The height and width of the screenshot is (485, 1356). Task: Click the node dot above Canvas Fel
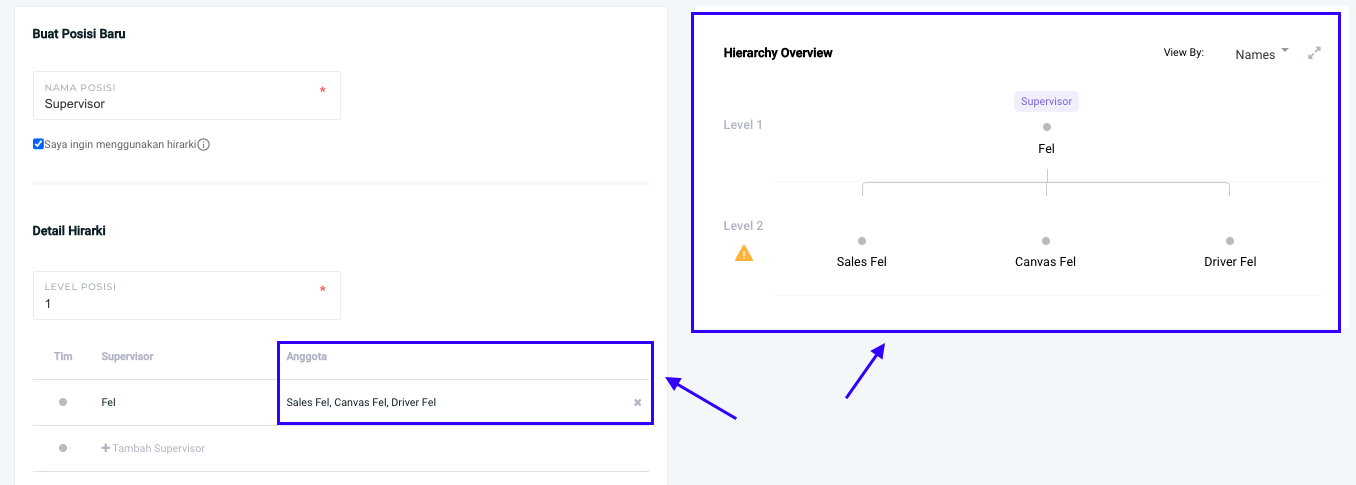coord(1045,241)
